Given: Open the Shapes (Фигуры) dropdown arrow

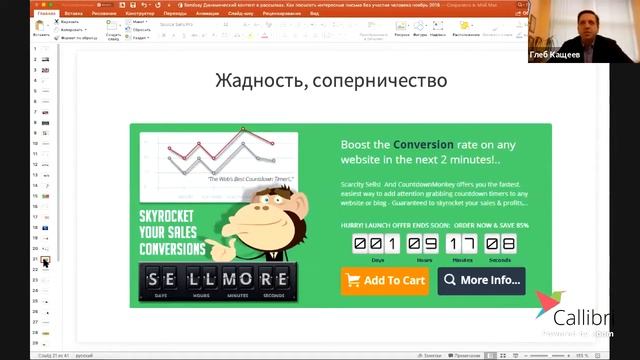Looking at the screenshot, I should (426, 26).
